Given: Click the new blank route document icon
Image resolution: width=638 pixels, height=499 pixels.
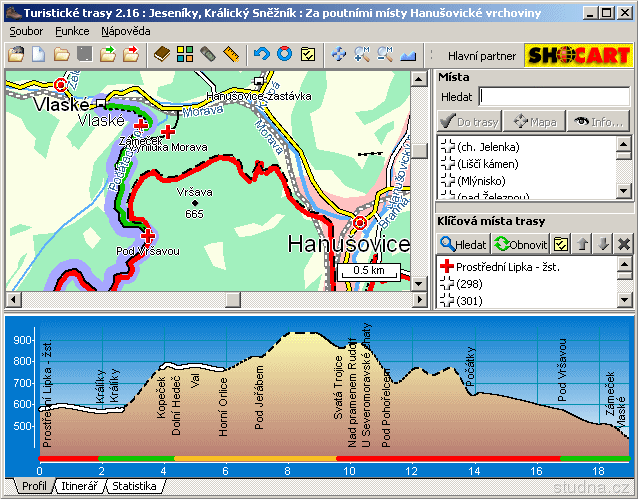Looking at the screenshot, I should coord(40,54).
